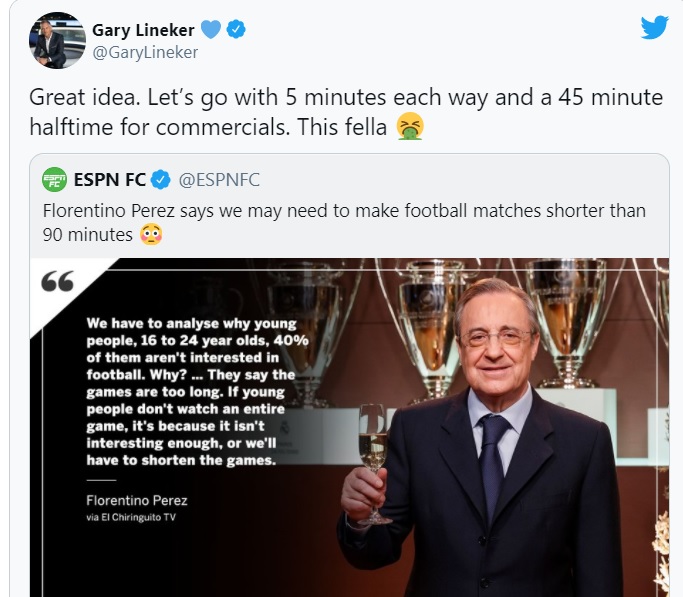Click the large quotation mark graphic
This screenshot has height=597, width=683.
58,281
